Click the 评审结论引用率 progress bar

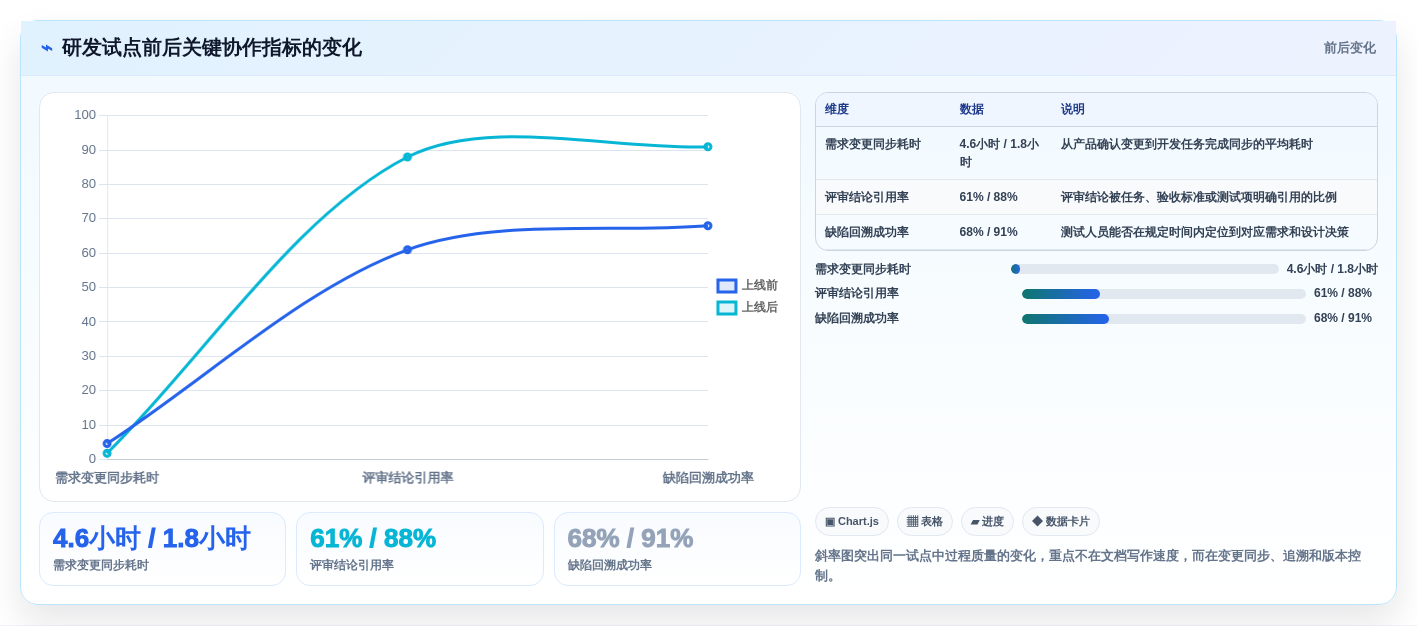point(1164,294)
